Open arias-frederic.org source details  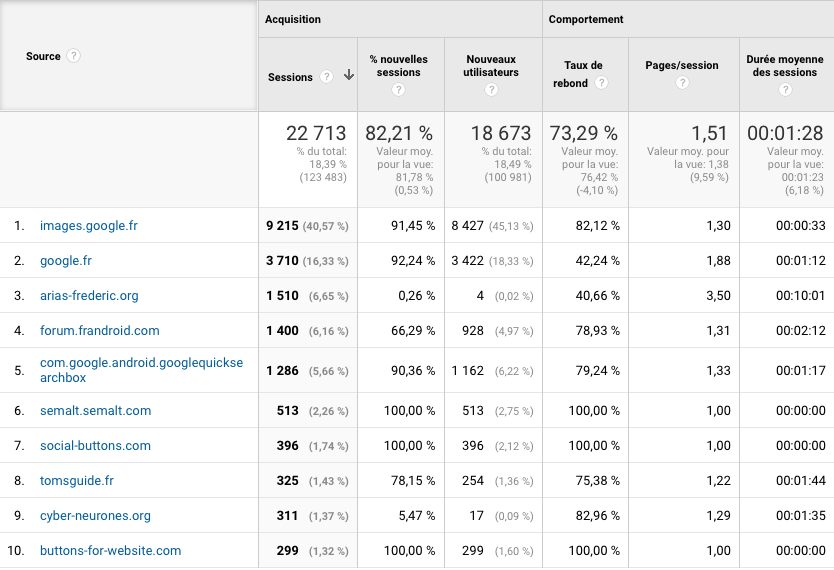(89, 296)
